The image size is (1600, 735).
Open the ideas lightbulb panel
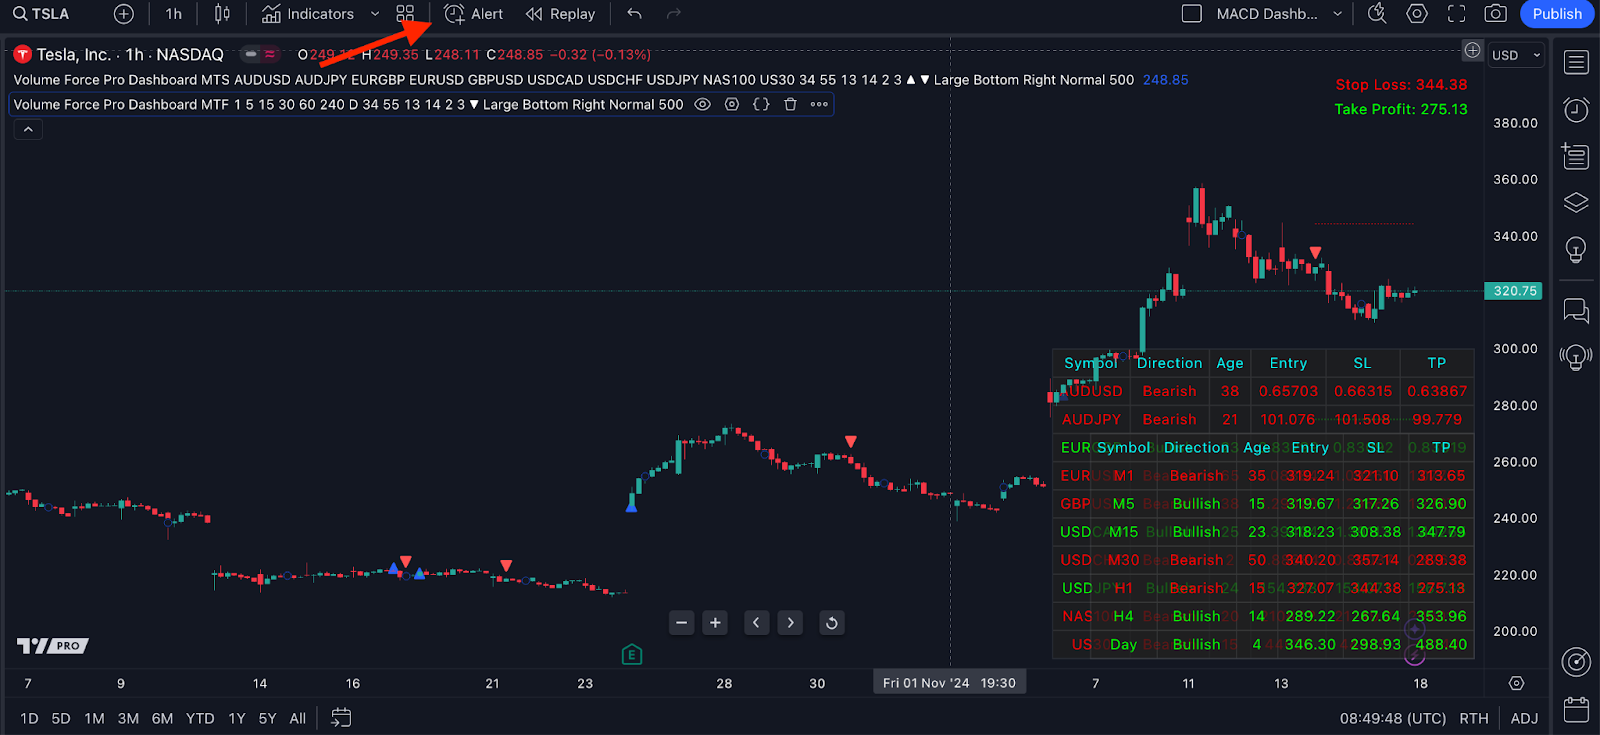(x=1576, y=250)
